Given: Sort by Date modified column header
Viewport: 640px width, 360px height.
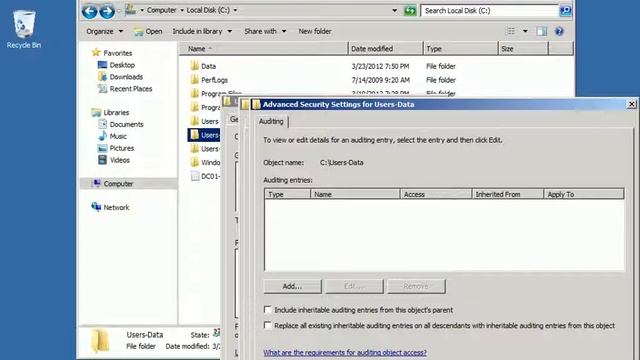Looking at the screenshot, I should coord(386,49).
